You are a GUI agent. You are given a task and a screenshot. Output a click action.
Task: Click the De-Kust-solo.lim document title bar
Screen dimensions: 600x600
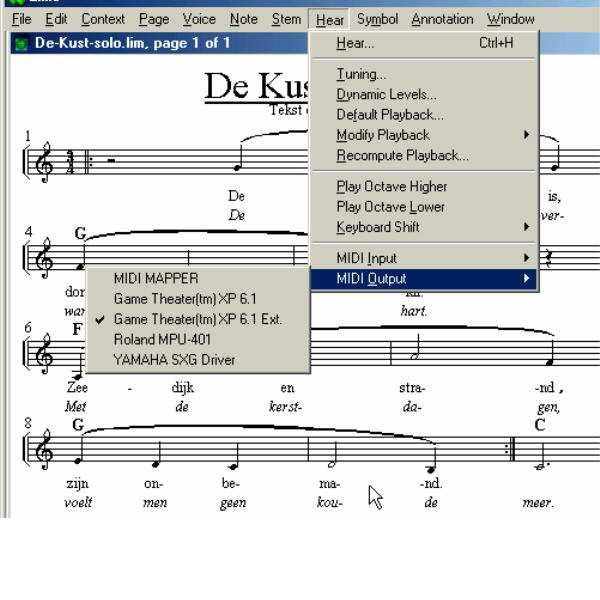[x=159, y=43]
